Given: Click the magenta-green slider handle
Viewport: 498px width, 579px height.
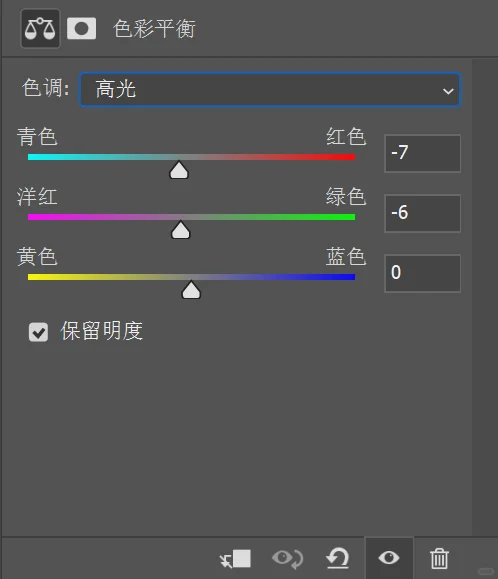Looking at the screenshot, I should [181, 230].
